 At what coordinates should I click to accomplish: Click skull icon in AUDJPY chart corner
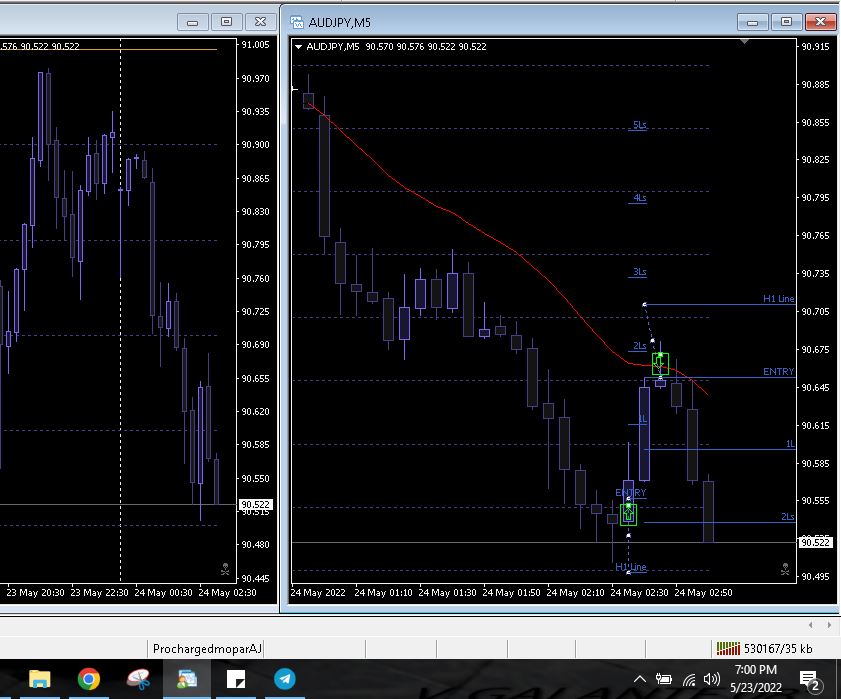[785, 569]
